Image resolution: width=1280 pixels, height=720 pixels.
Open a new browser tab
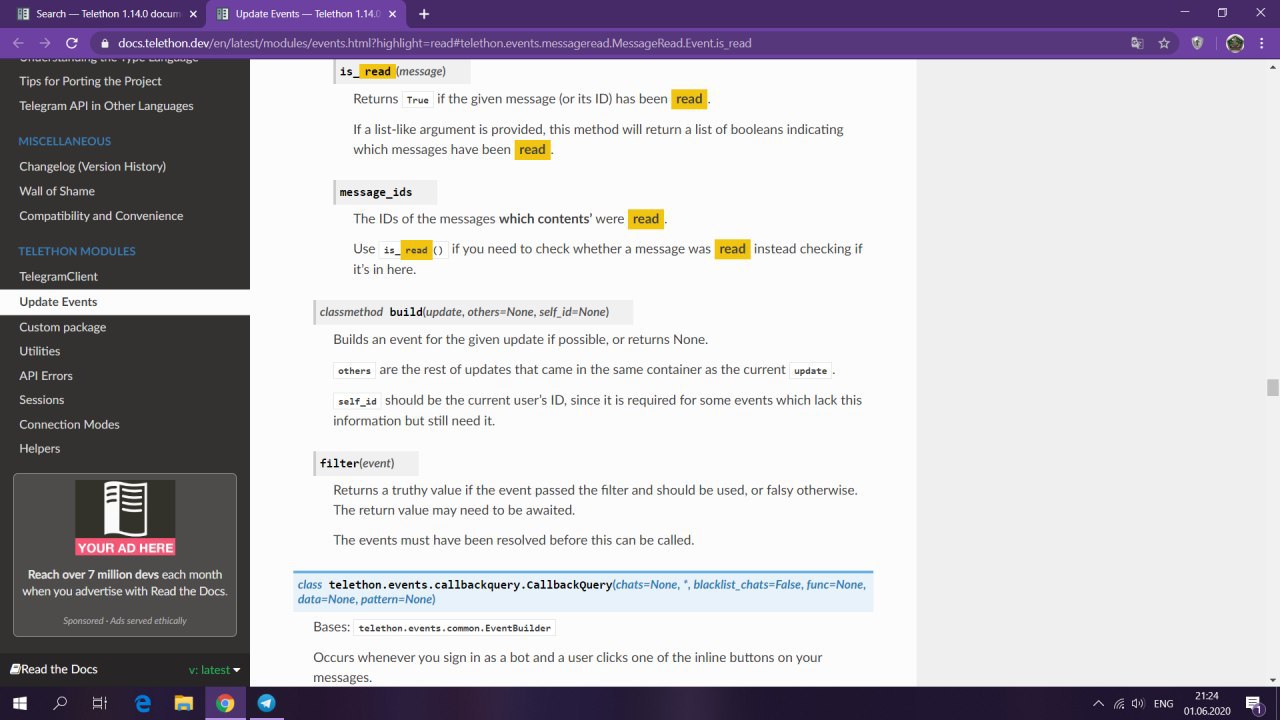pyautogui.click(x=424, y=14)
